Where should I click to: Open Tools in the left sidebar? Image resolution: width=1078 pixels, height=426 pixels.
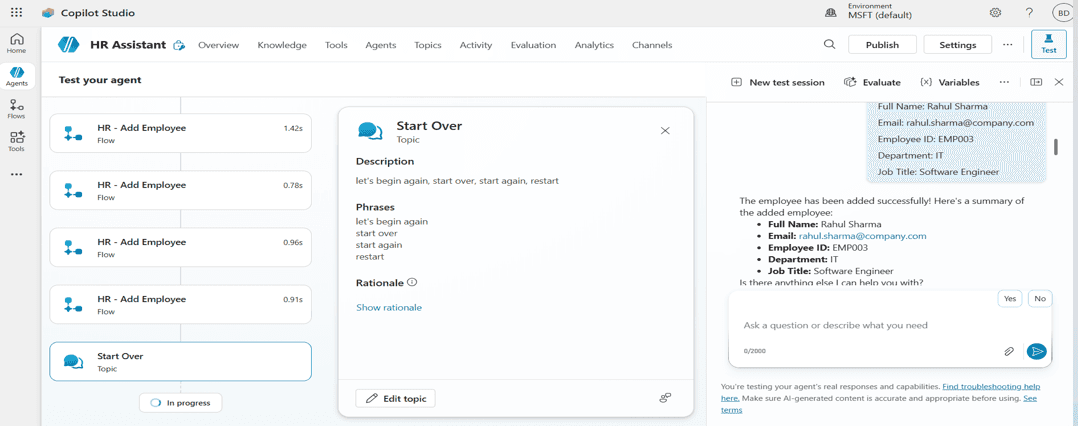[x=16, y=141]
